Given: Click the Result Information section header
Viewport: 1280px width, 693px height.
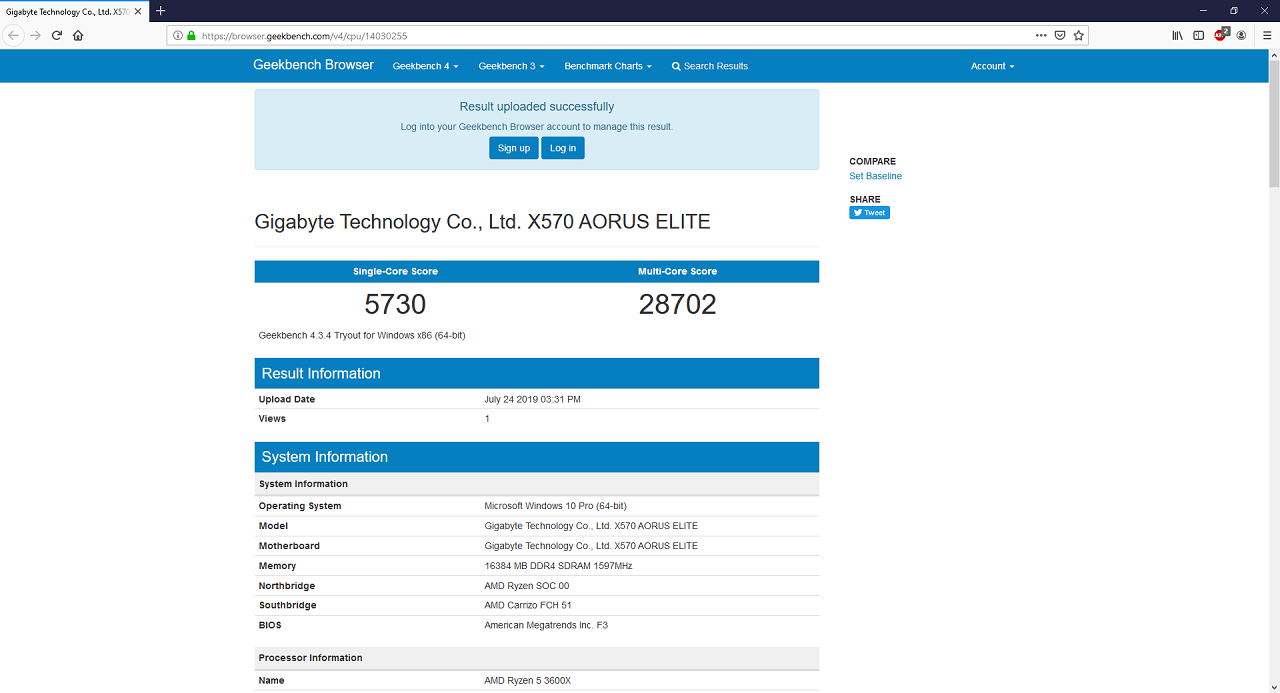Looking at the screenshot, I should click(x=537, y=373).
